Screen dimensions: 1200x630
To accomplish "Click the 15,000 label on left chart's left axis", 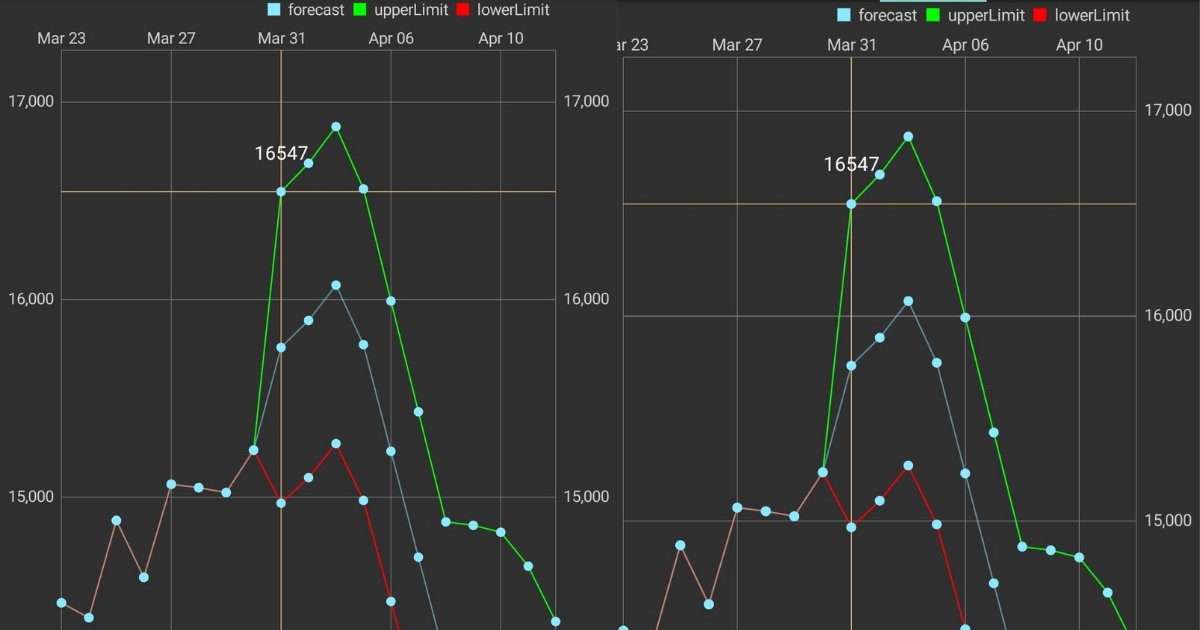I will [31, 497].
